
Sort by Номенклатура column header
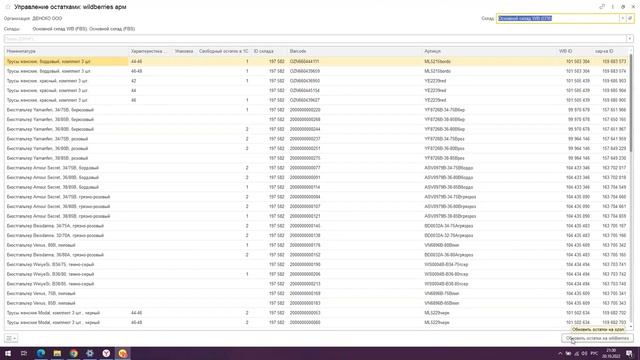coord(67,51)
